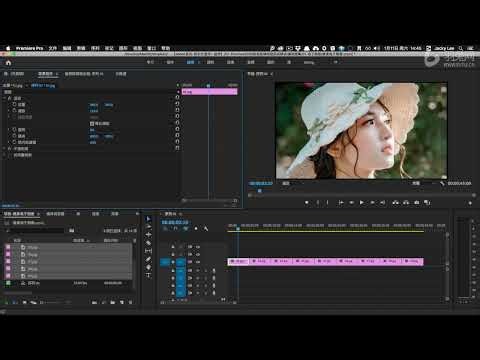
Task: Toggle Snap in timeline
Action: click(x=176, y=229)
